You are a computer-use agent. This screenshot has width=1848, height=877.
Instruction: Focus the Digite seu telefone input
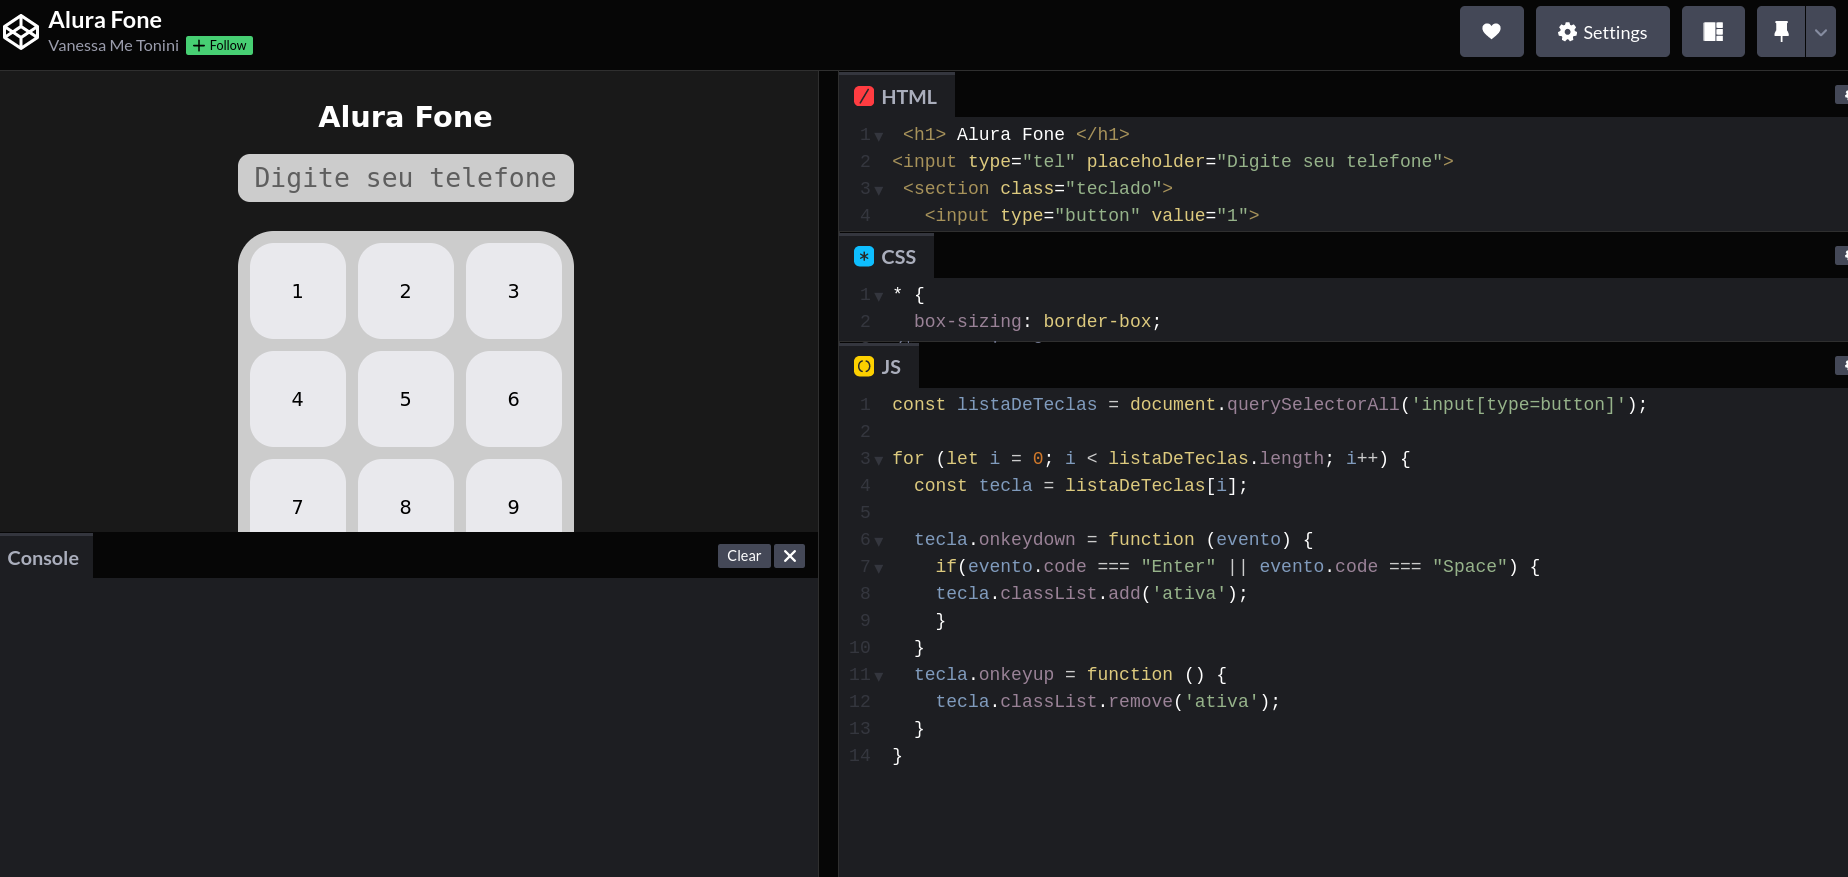[x=406, y=178]
